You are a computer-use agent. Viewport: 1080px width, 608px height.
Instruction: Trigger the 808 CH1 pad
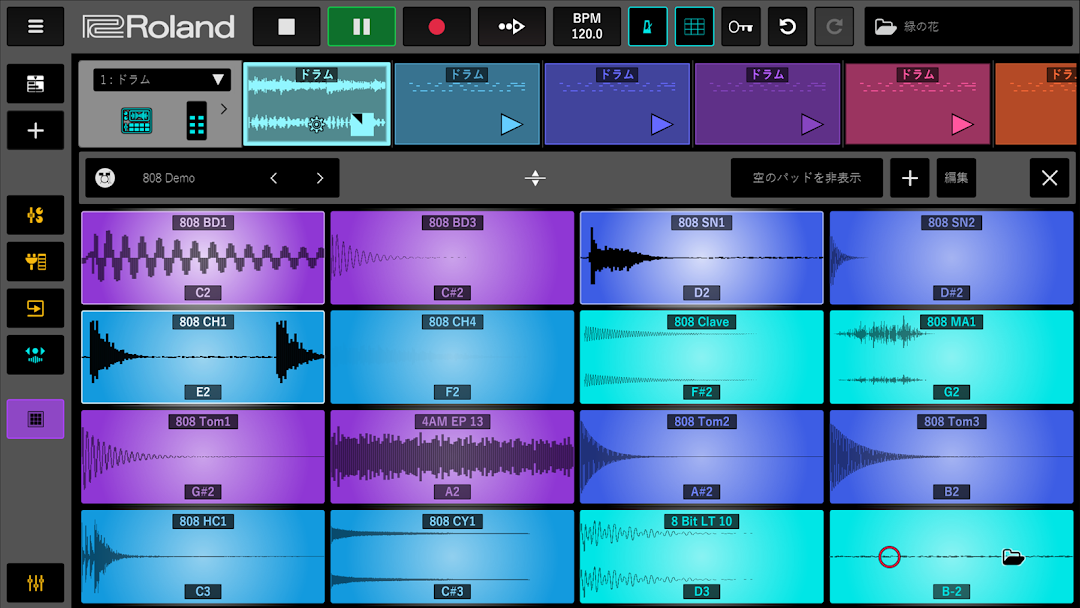[x=203, y=357]
